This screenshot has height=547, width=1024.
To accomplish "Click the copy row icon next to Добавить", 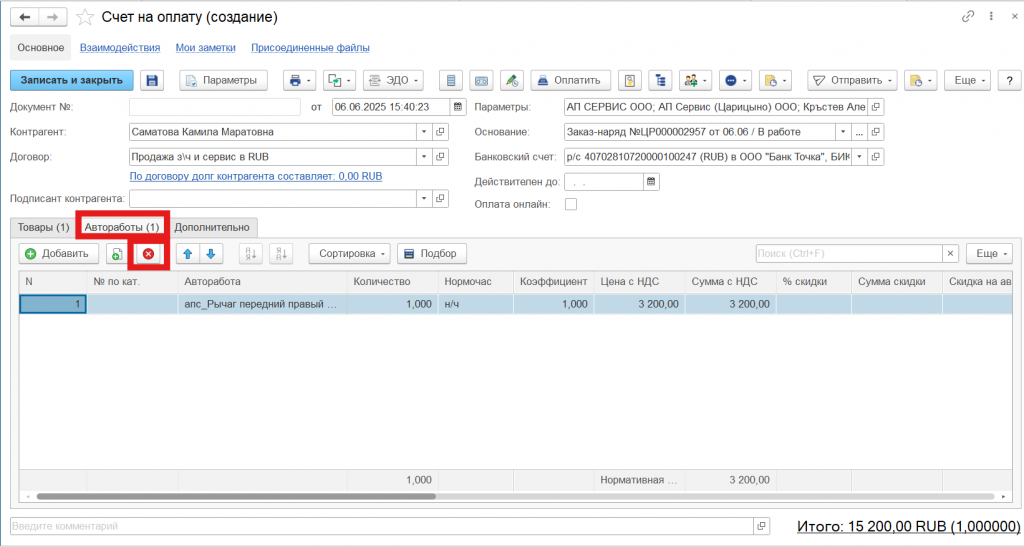I will point(117,254).
